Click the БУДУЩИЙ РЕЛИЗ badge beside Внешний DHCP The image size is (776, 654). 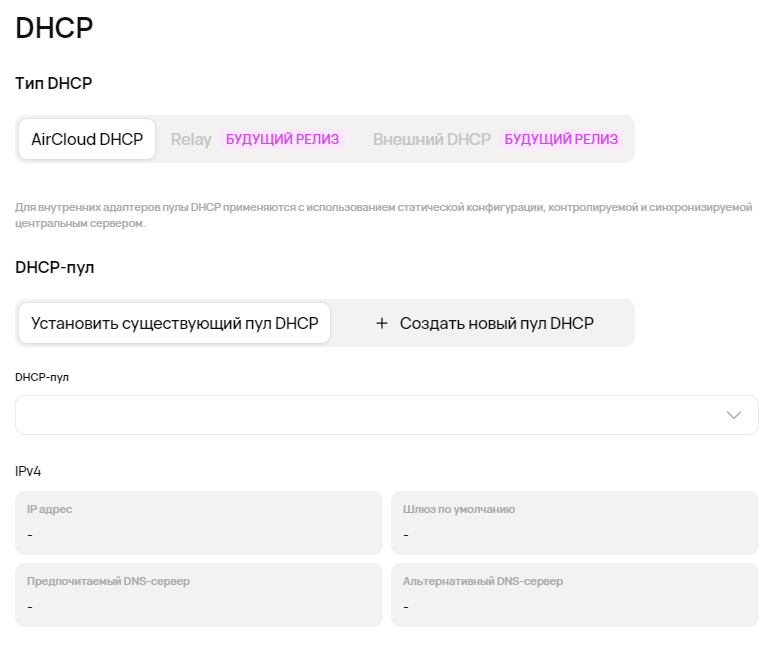(561, 140)
